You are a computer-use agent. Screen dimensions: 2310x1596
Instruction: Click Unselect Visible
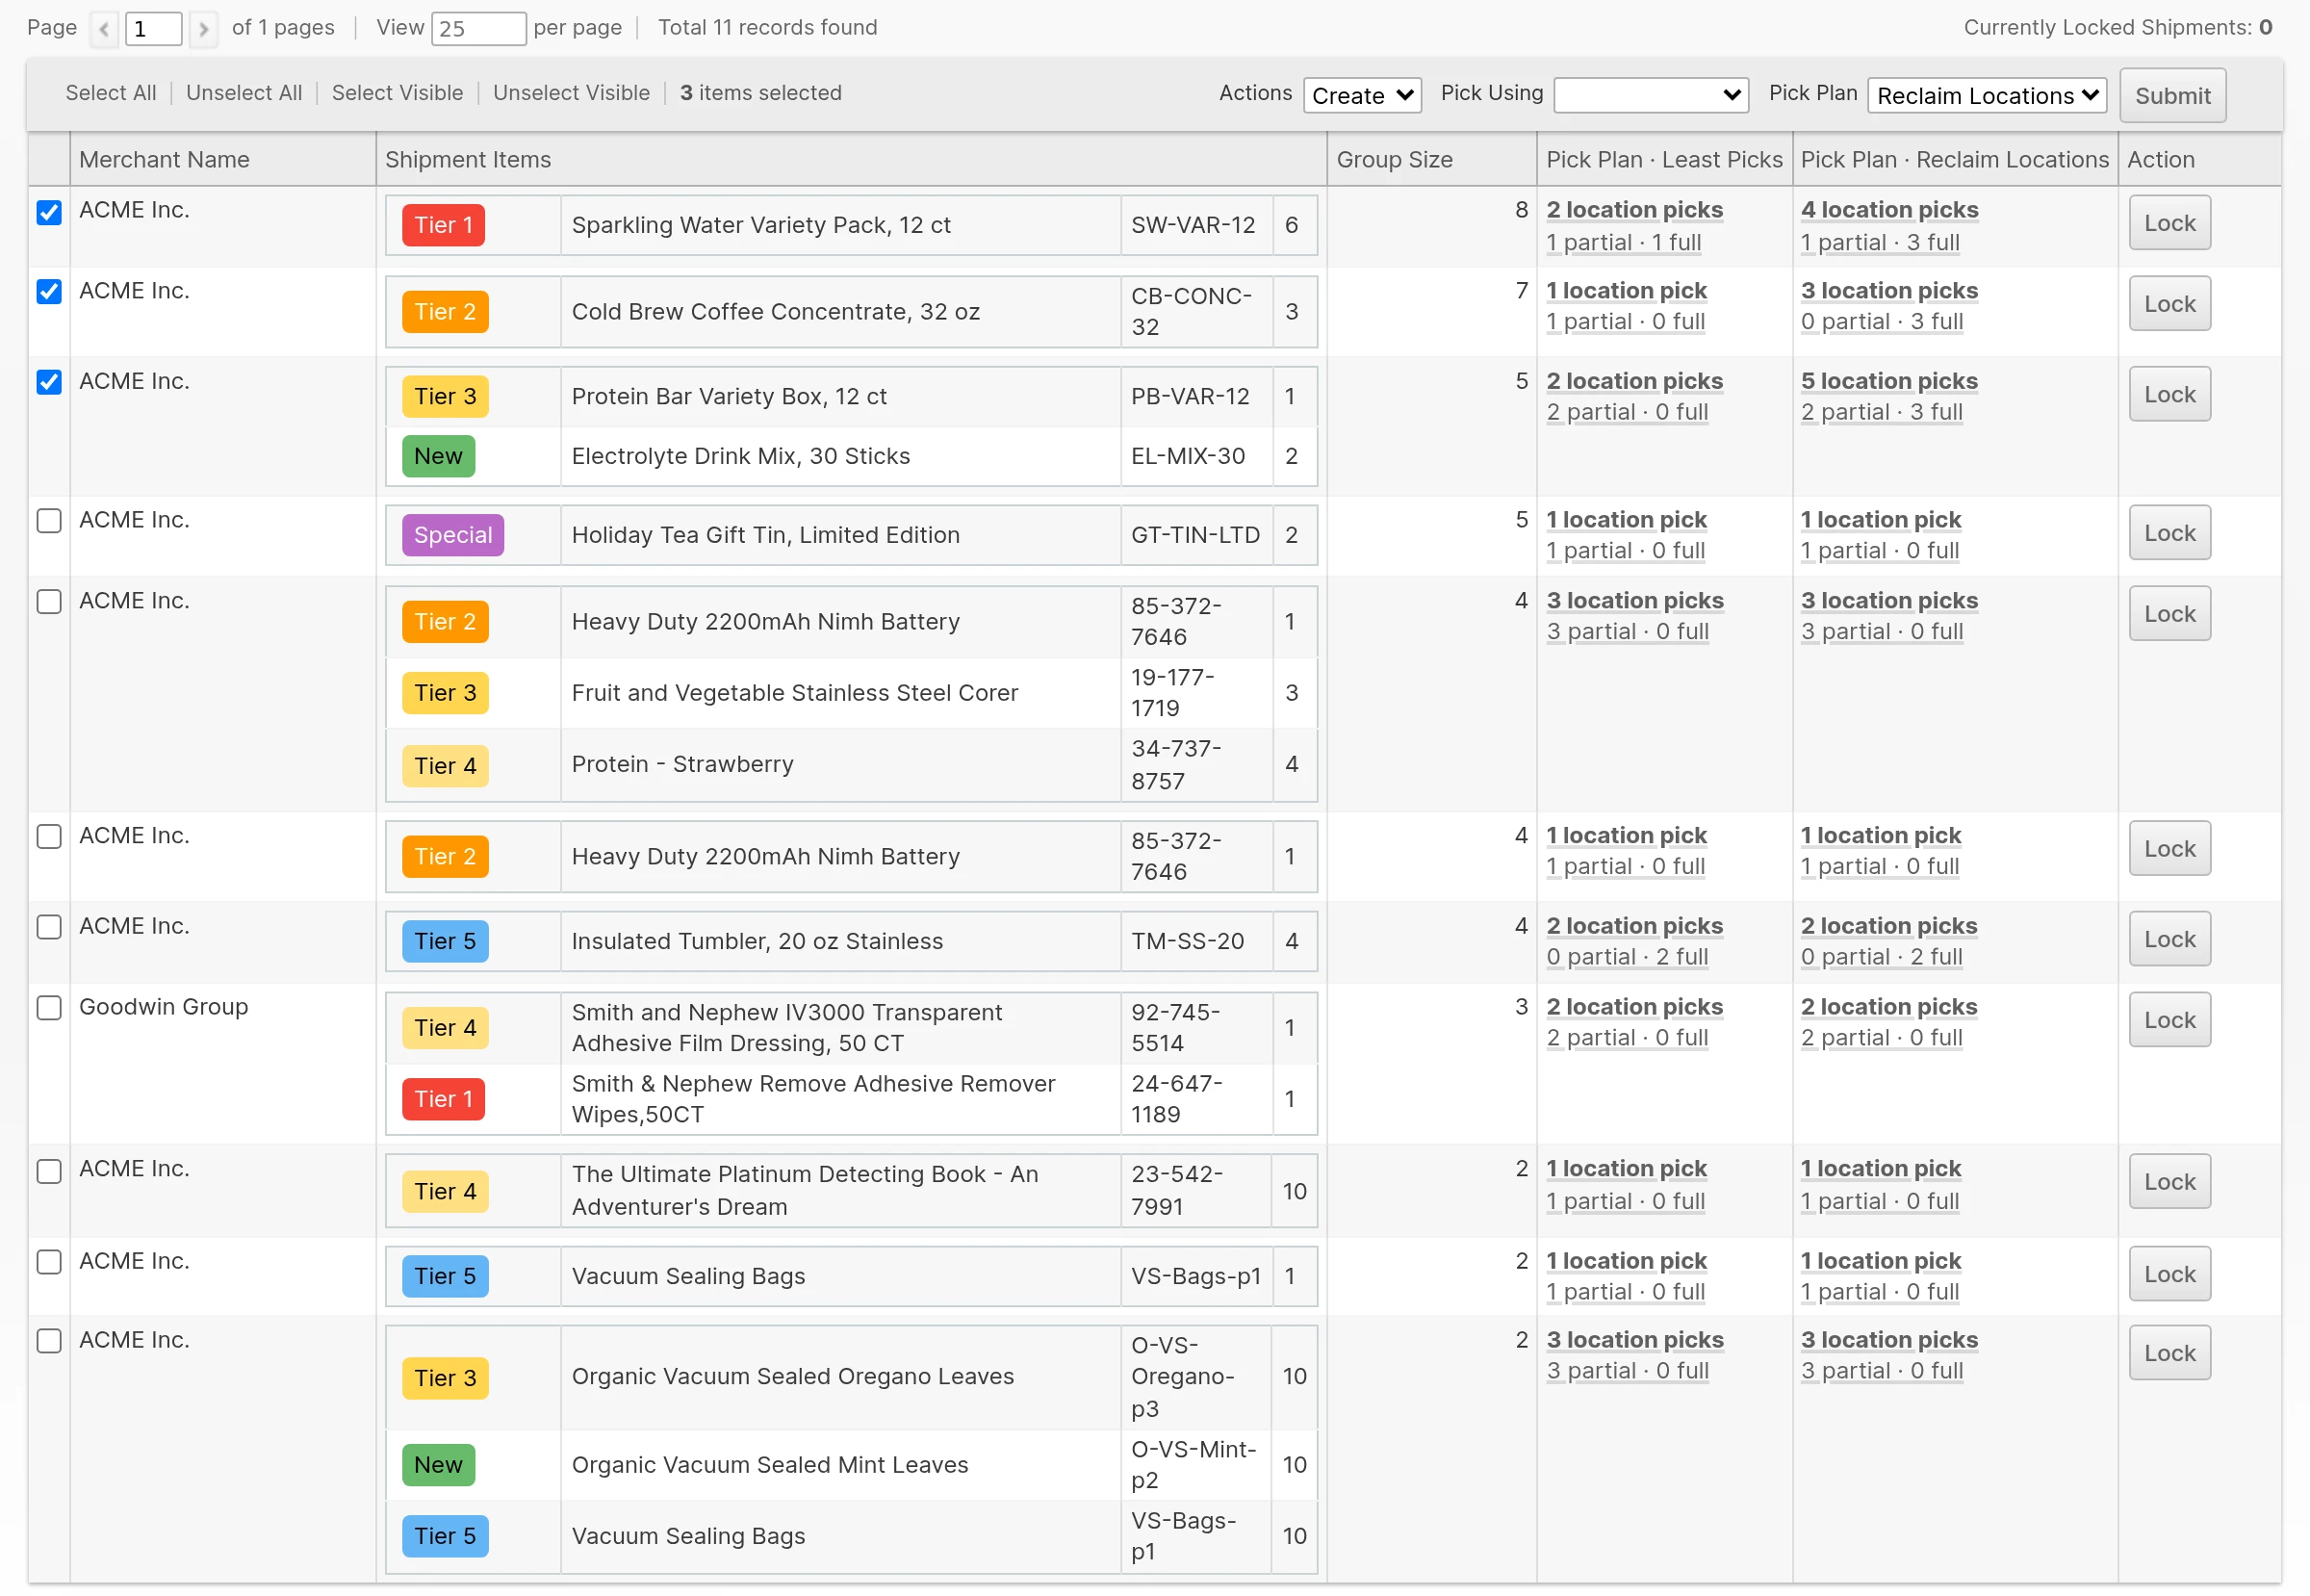(571, 93)
